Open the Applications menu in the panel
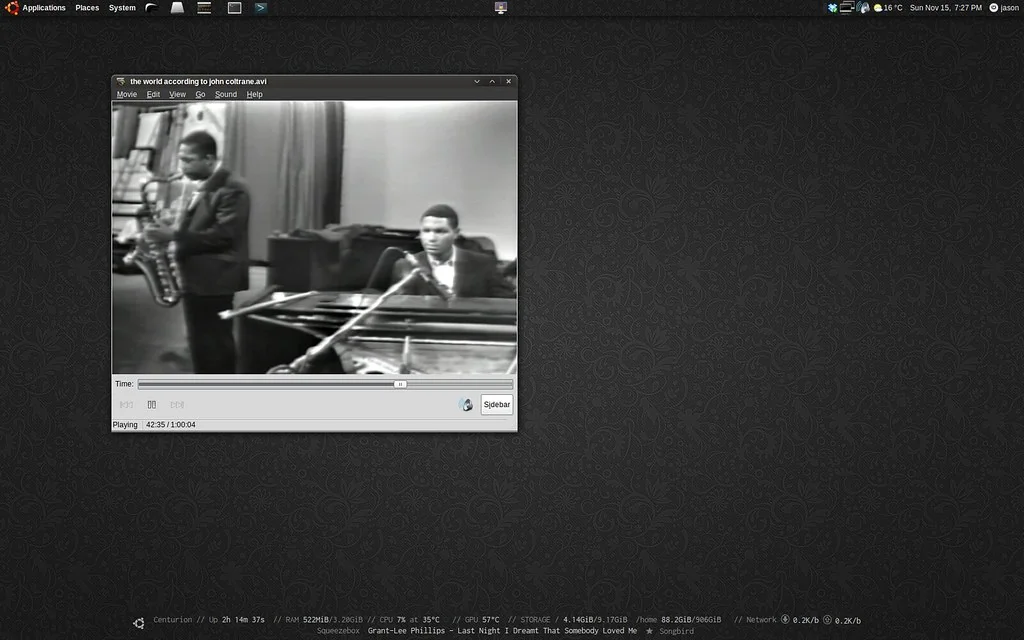Screen dimensions: 1024x640 click(44, 8)
